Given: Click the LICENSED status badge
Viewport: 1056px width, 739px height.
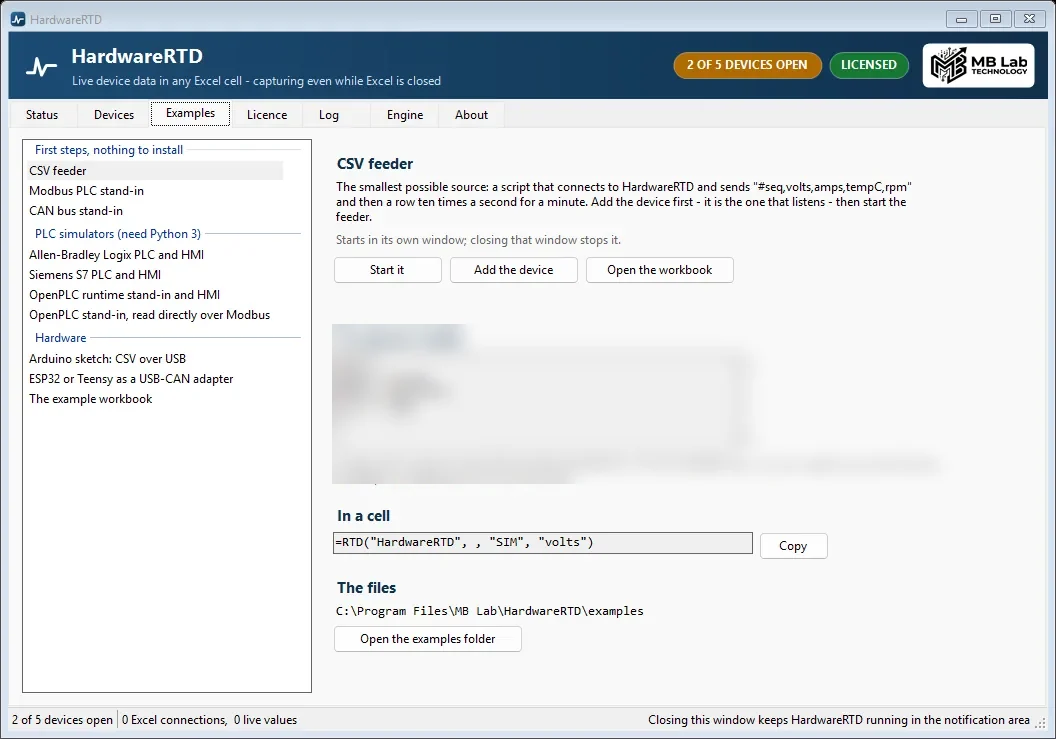Looking at the screenshot, I should [869, 65].
